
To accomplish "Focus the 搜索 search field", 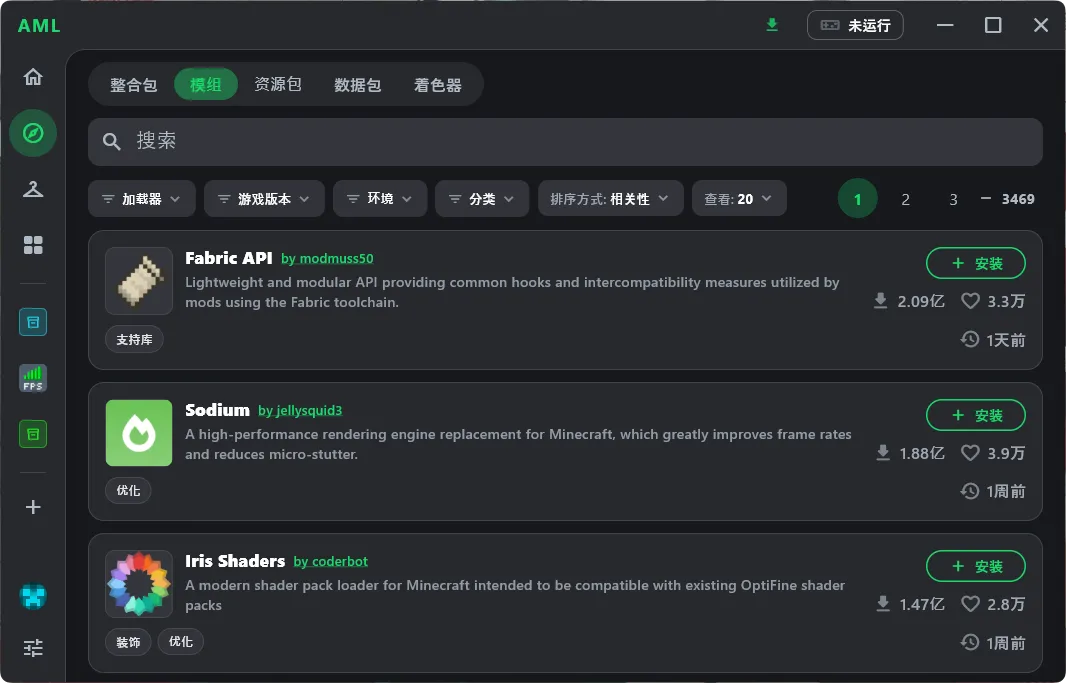I will point(565,141).
